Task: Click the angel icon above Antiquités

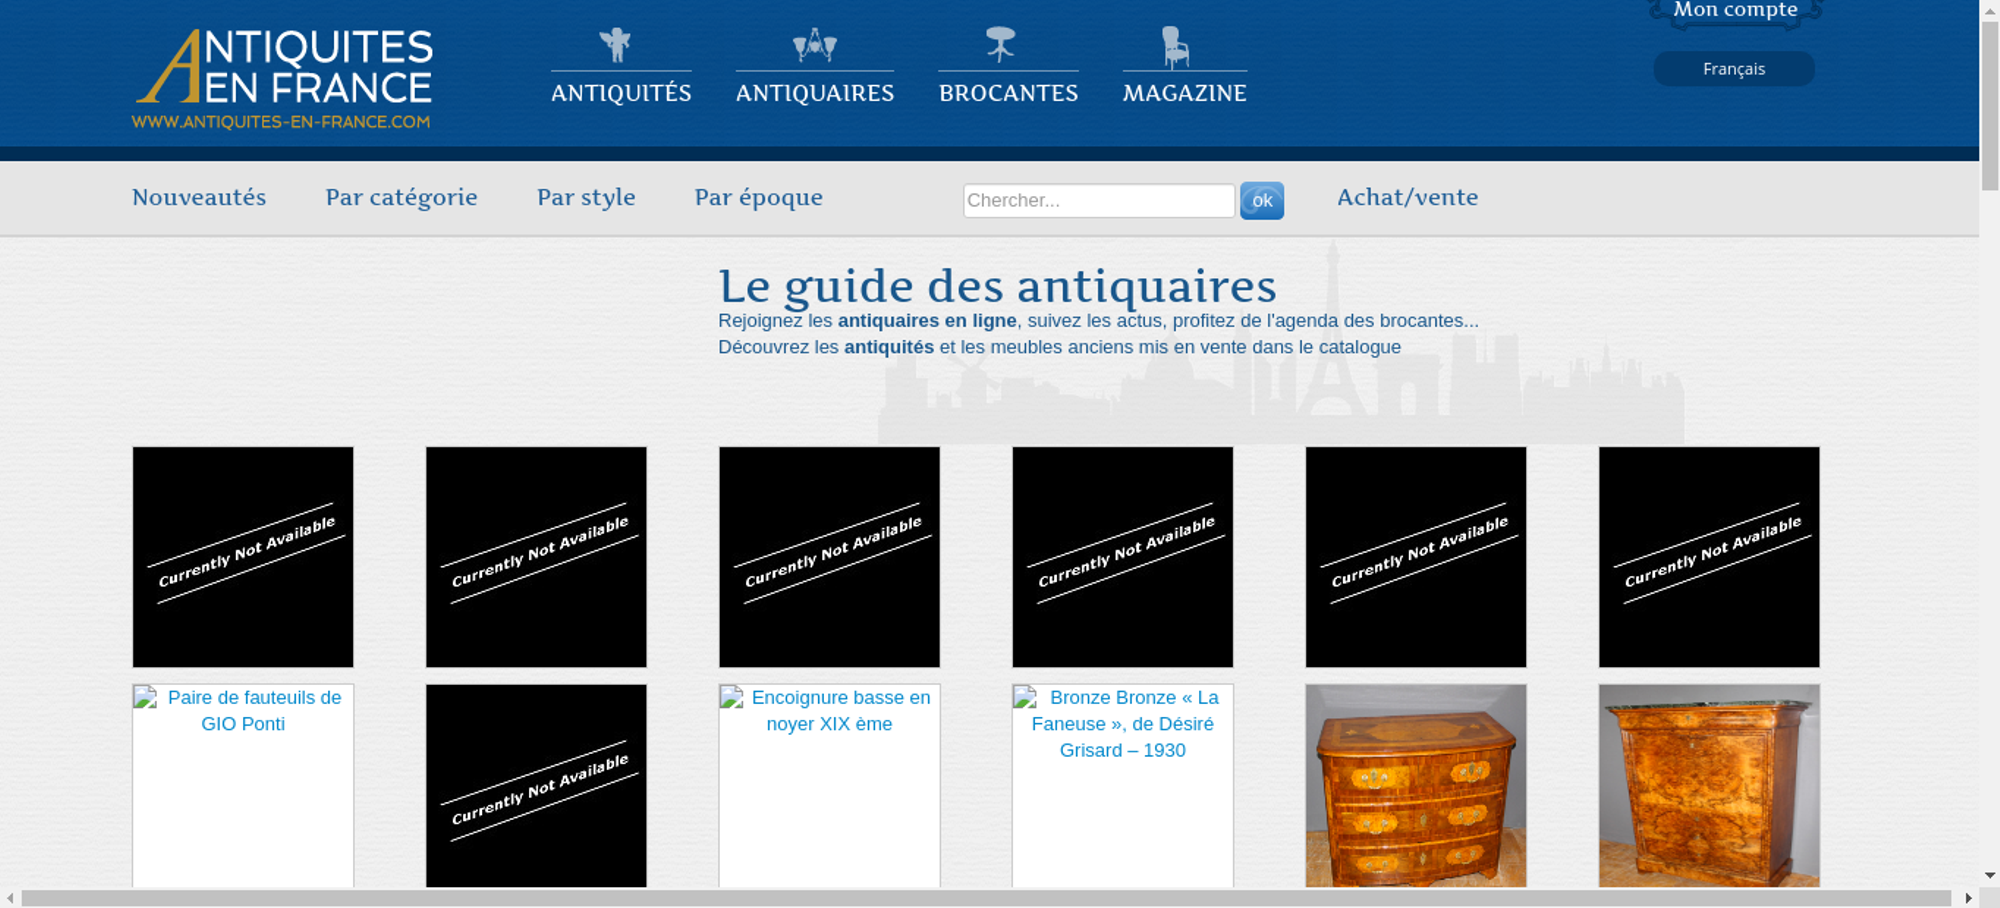Action: click(615, 45)
